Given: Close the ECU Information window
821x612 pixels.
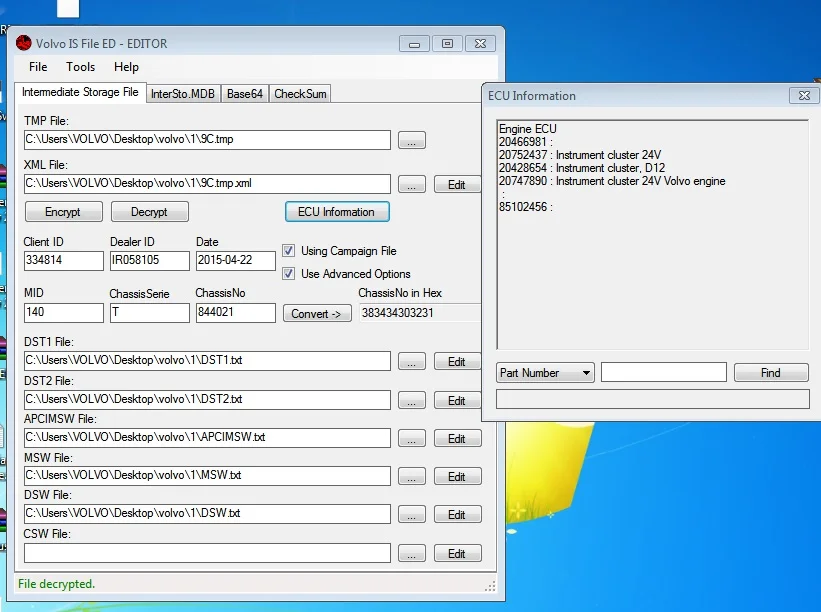Looking at the screenshot, I should coord(804,95).
